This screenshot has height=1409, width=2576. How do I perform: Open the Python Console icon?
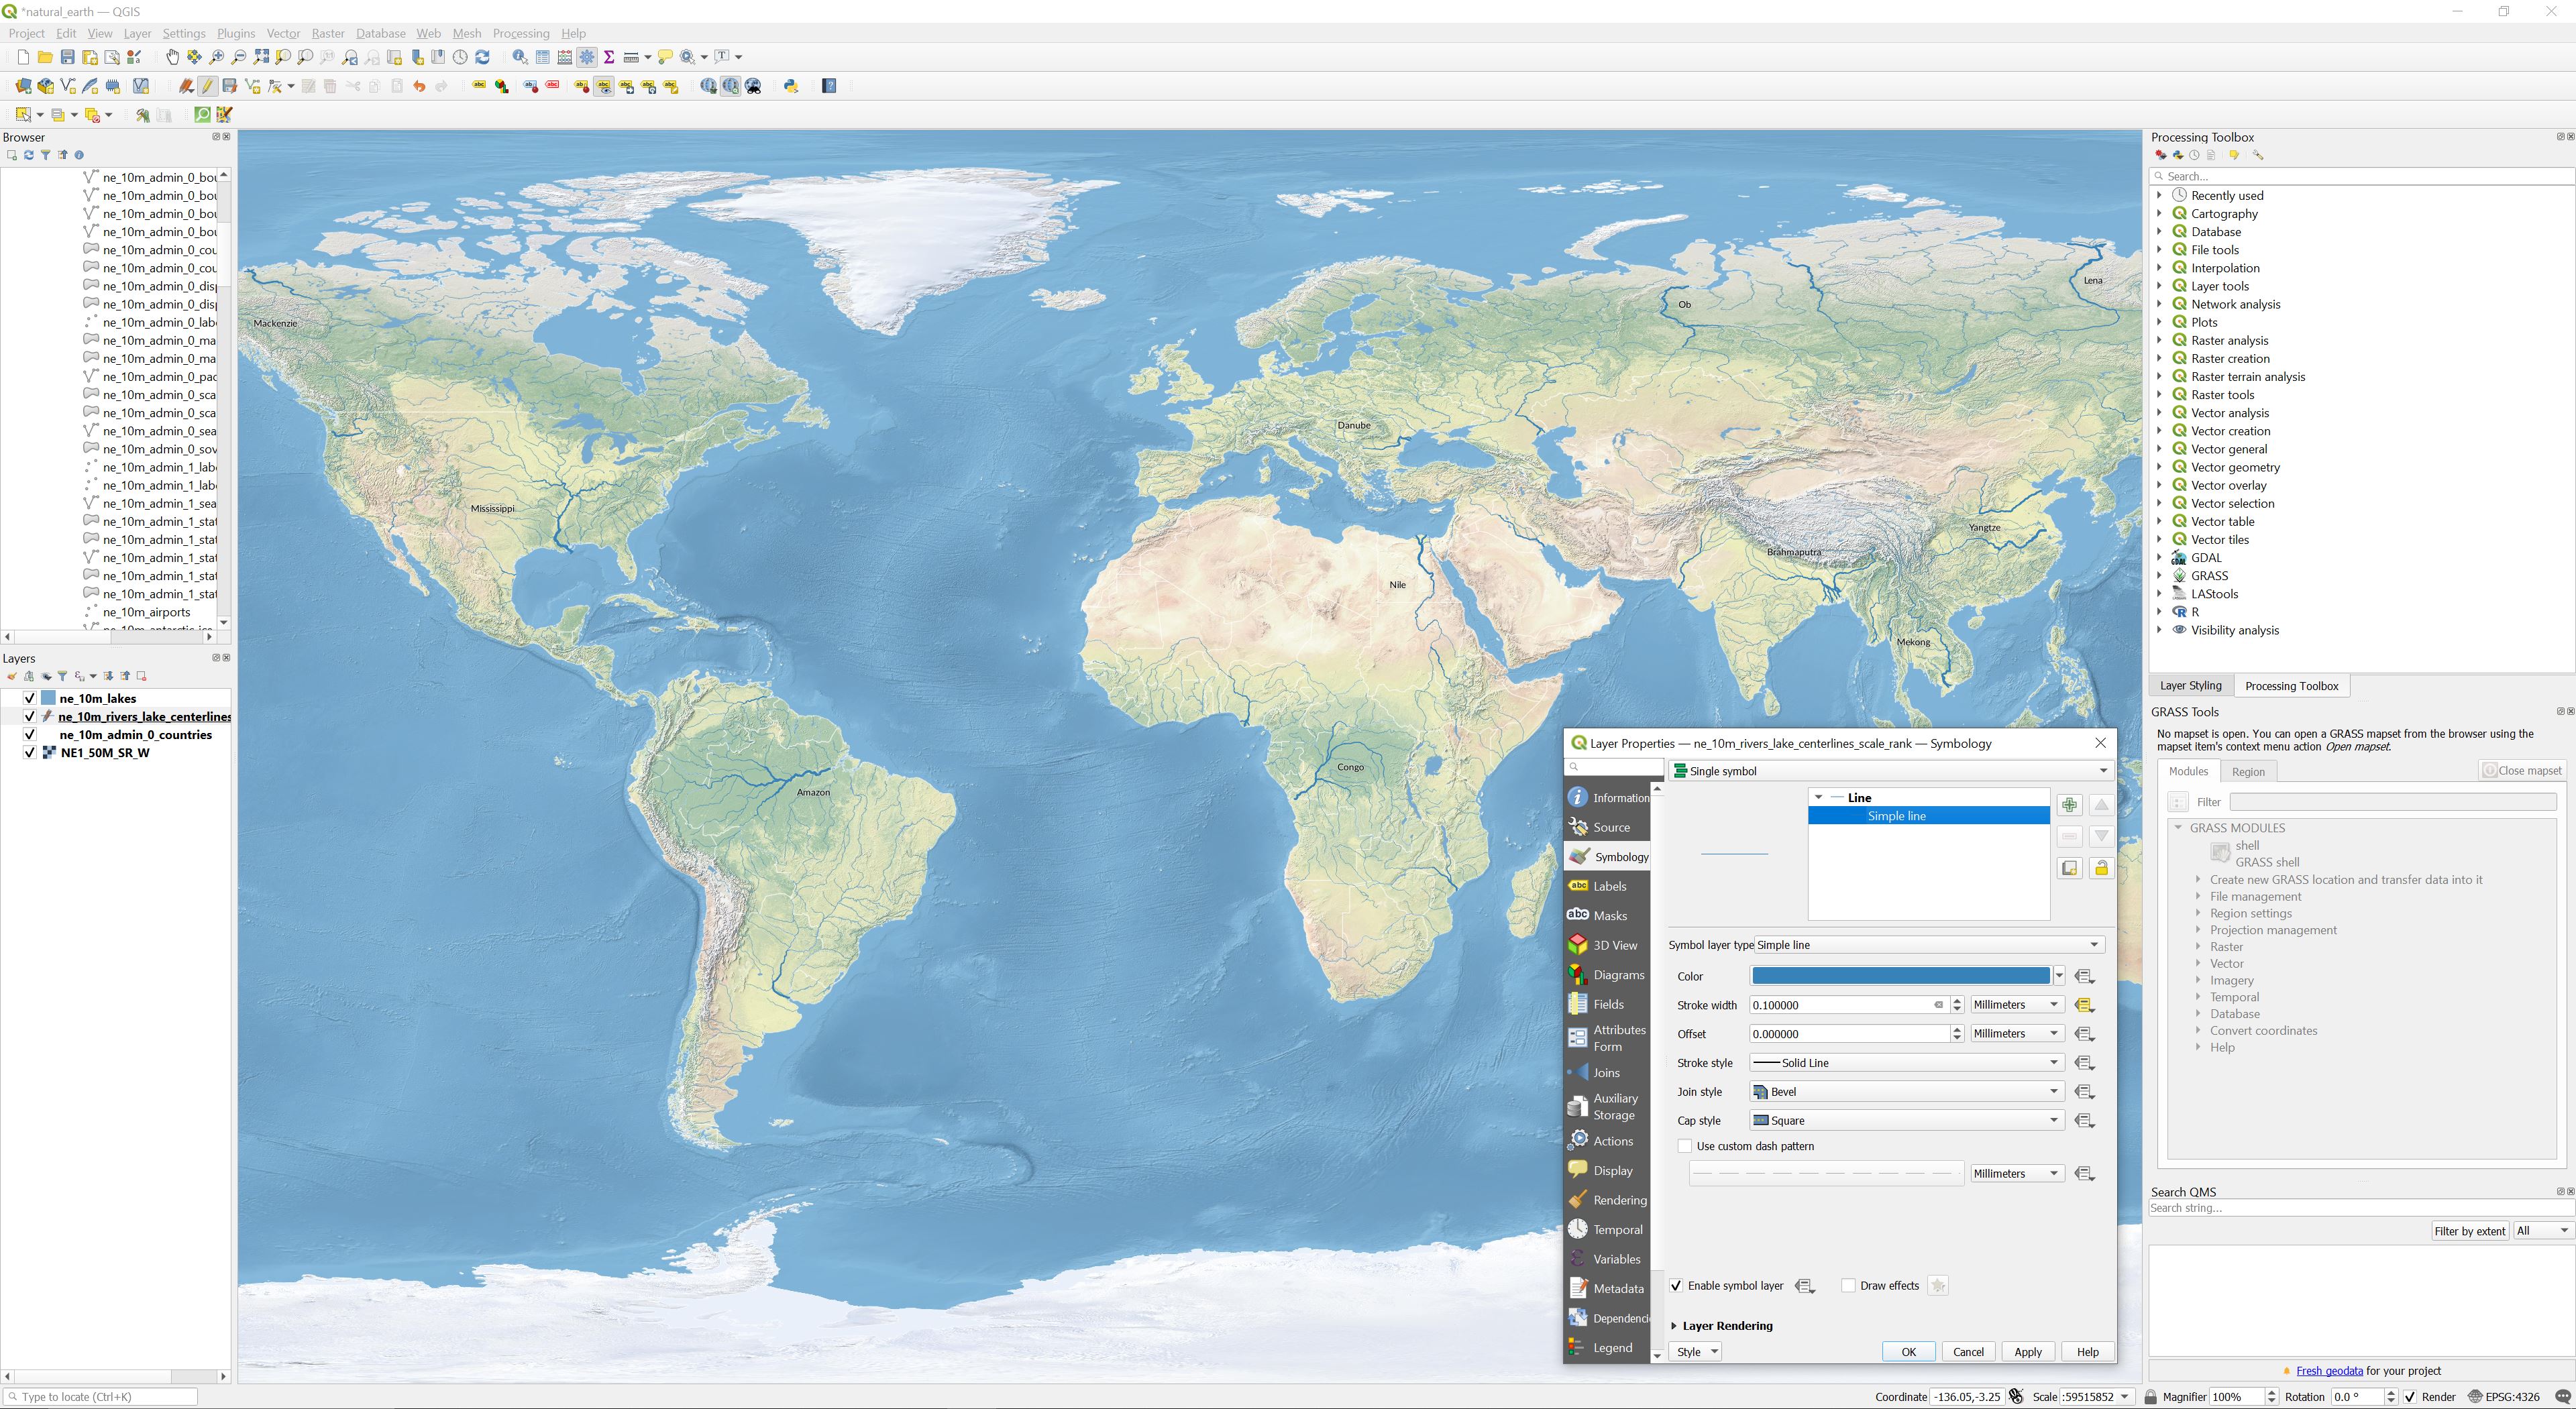click(791, 86)
